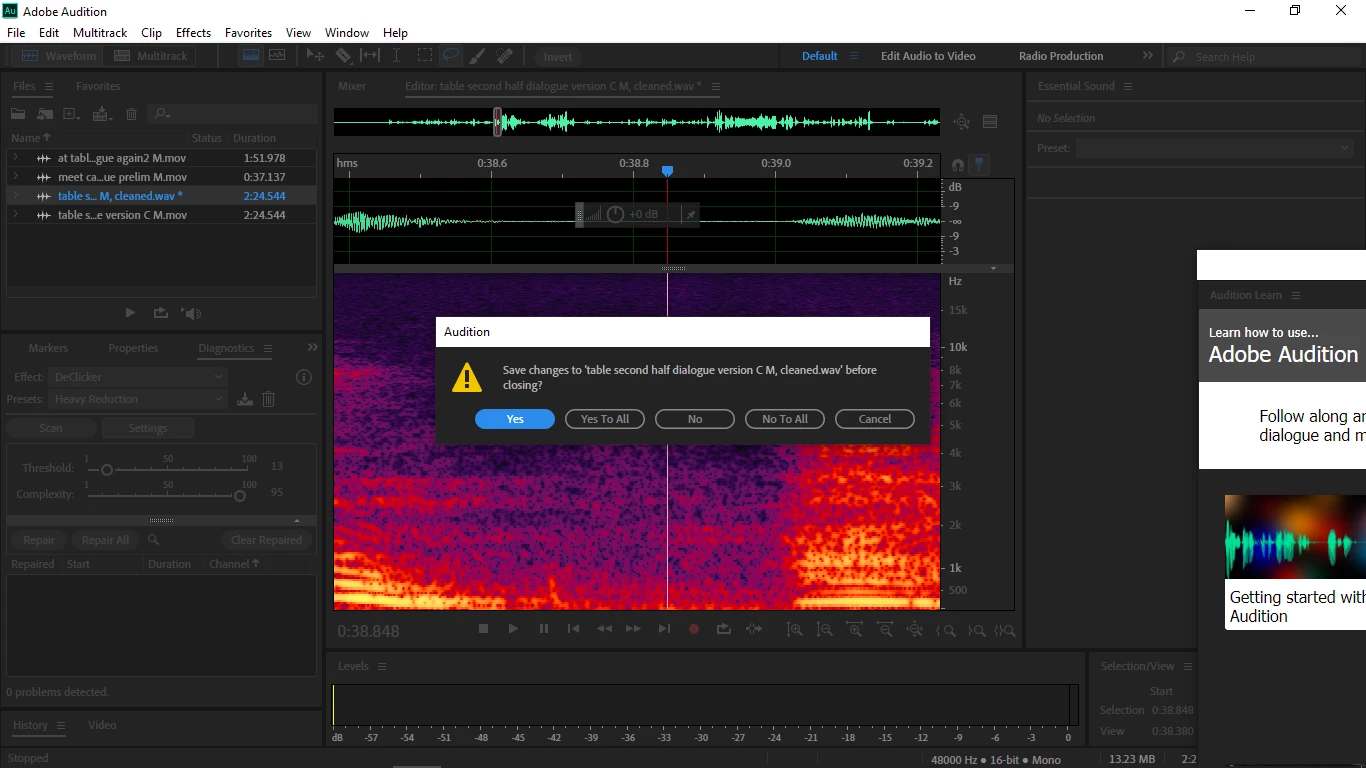
Task: Select the Razor tool in toolbar
Action: 343,56
